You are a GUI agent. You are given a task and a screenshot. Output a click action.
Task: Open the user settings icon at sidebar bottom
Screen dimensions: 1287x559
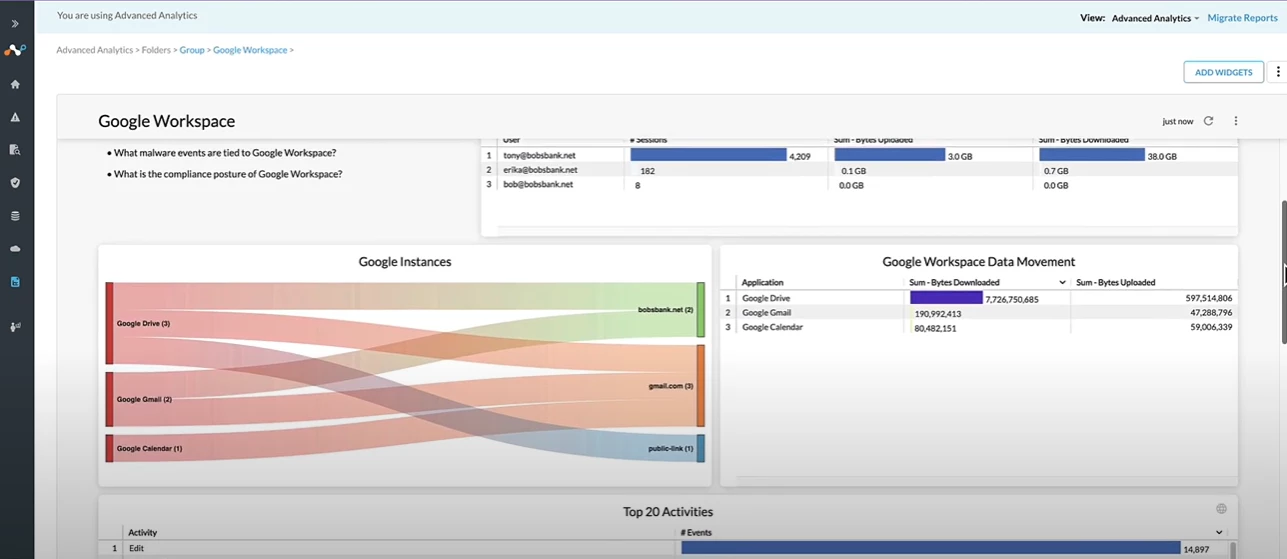(15, 326)
